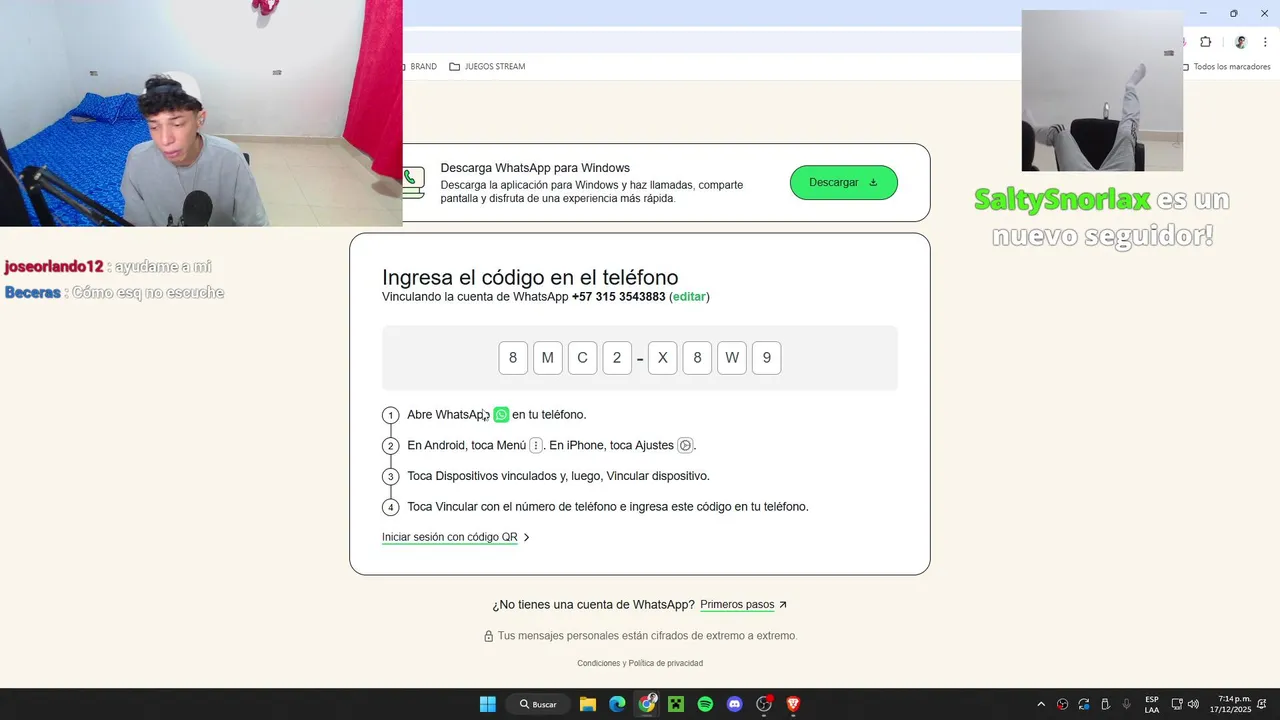Image resolution: width=1280 pixels, height=720 pixels.
Task: Click the Ajustes gear icon in step 2
Action: point(685,445)
